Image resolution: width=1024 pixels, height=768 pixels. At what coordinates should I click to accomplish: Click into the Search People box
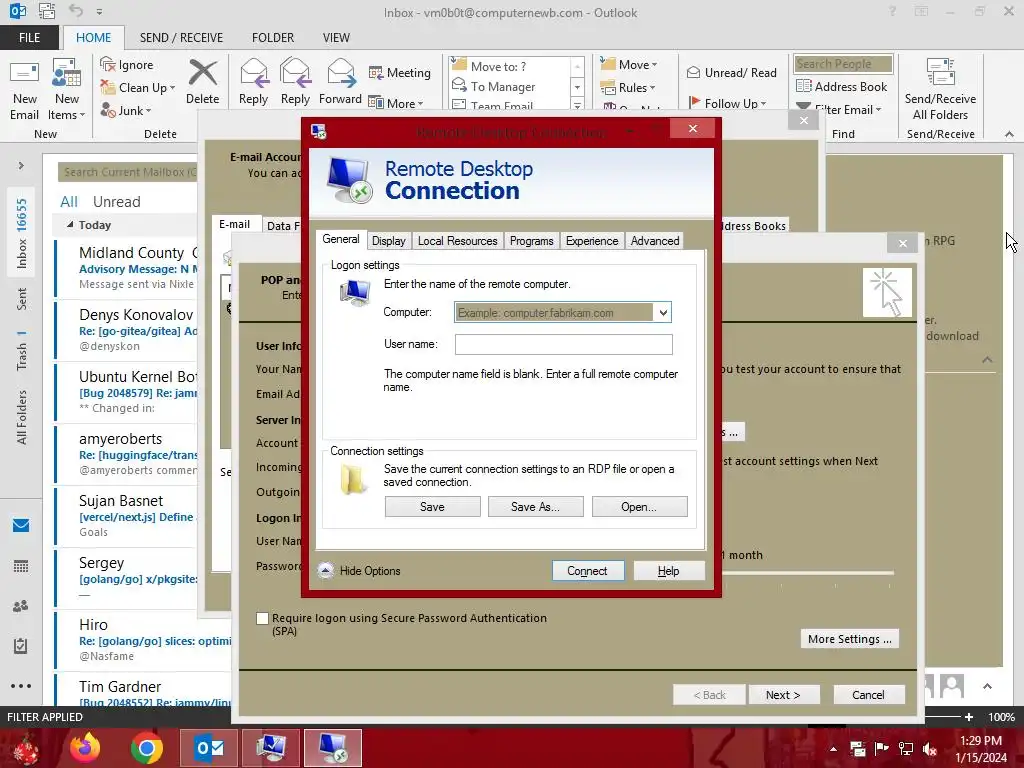pos(843,64)
